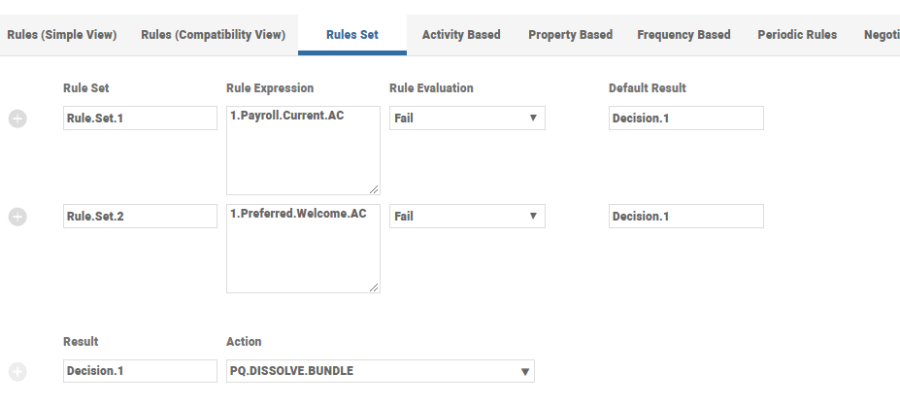Switch to Rules (Simple View) tab
The image size is (900, 407).
point(62,35)
